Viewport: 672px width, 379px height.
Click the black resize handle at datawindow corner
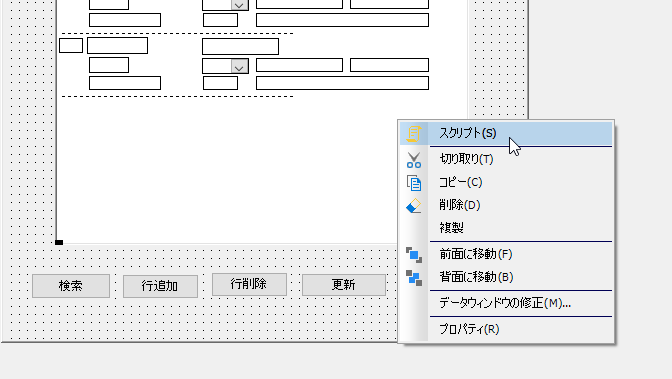tap(59, 243)
